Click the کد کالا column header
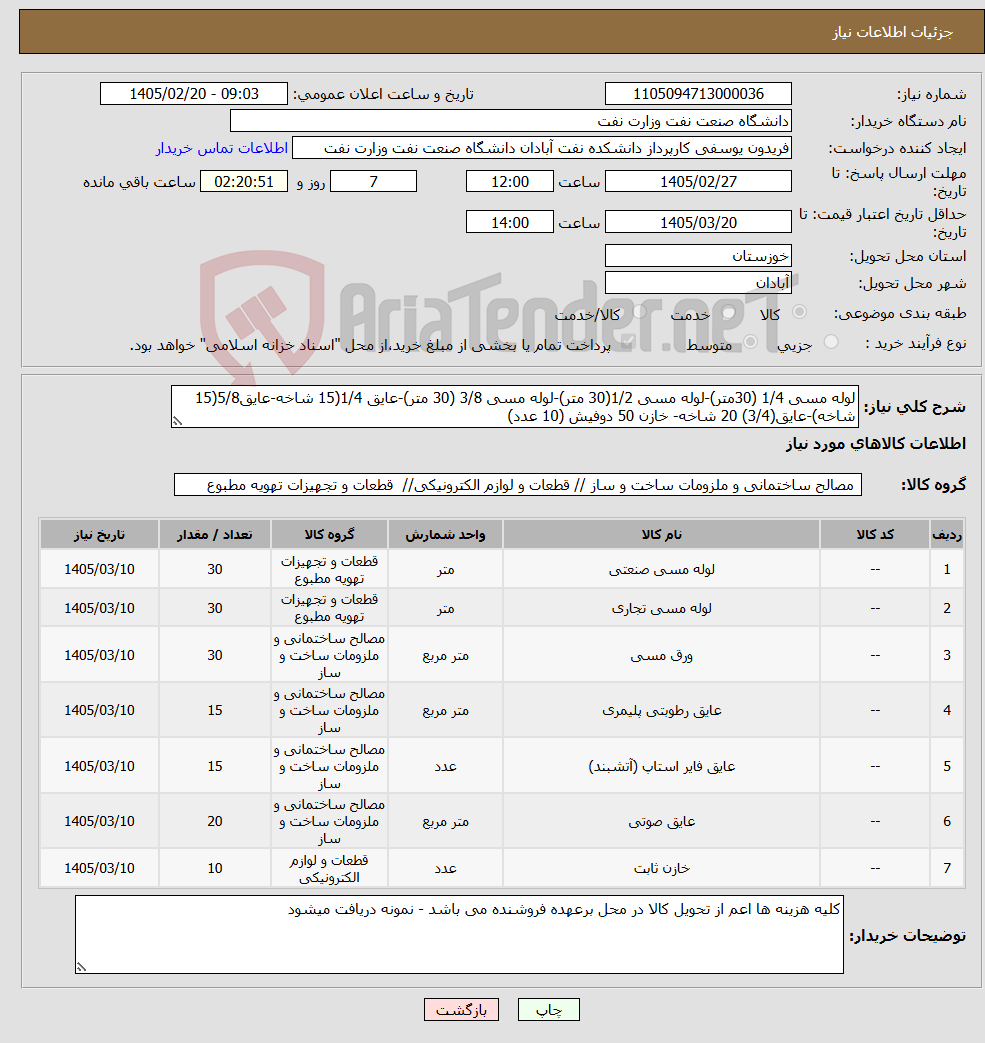Screen dimensions: 985x1043 (875, 535)
